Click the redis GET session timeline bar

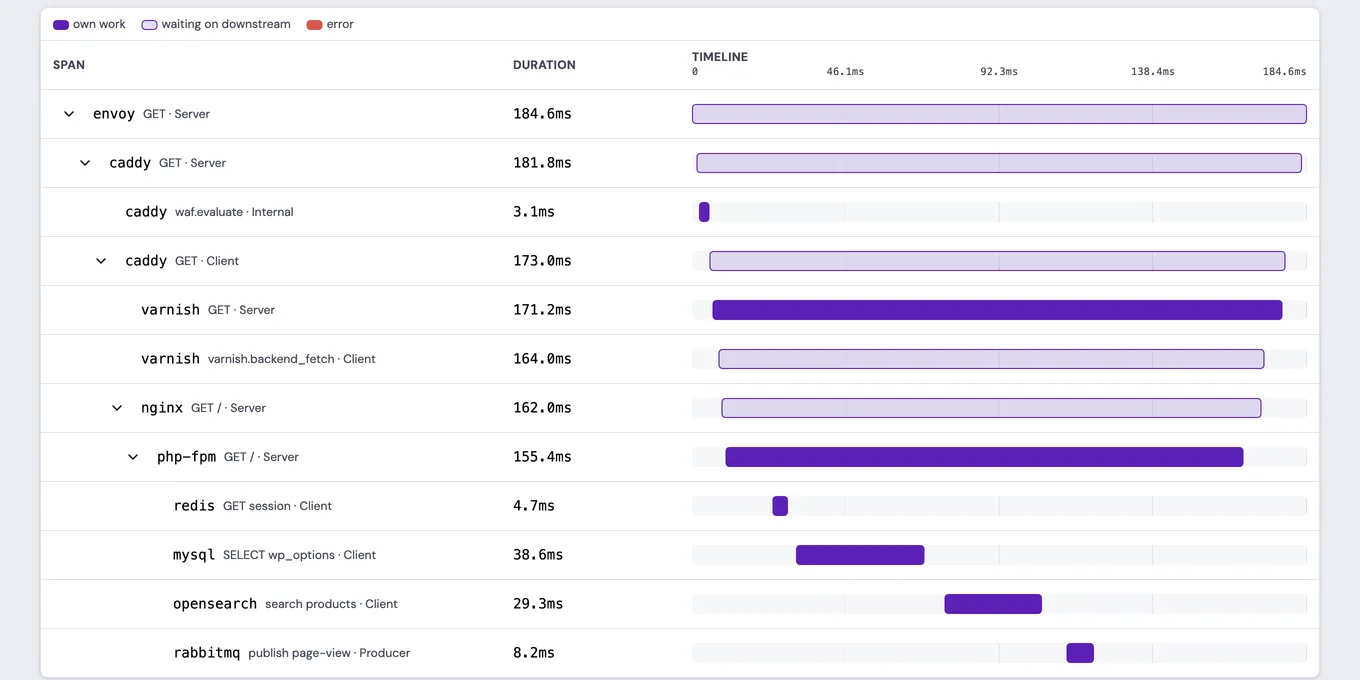tap(780, 506)
